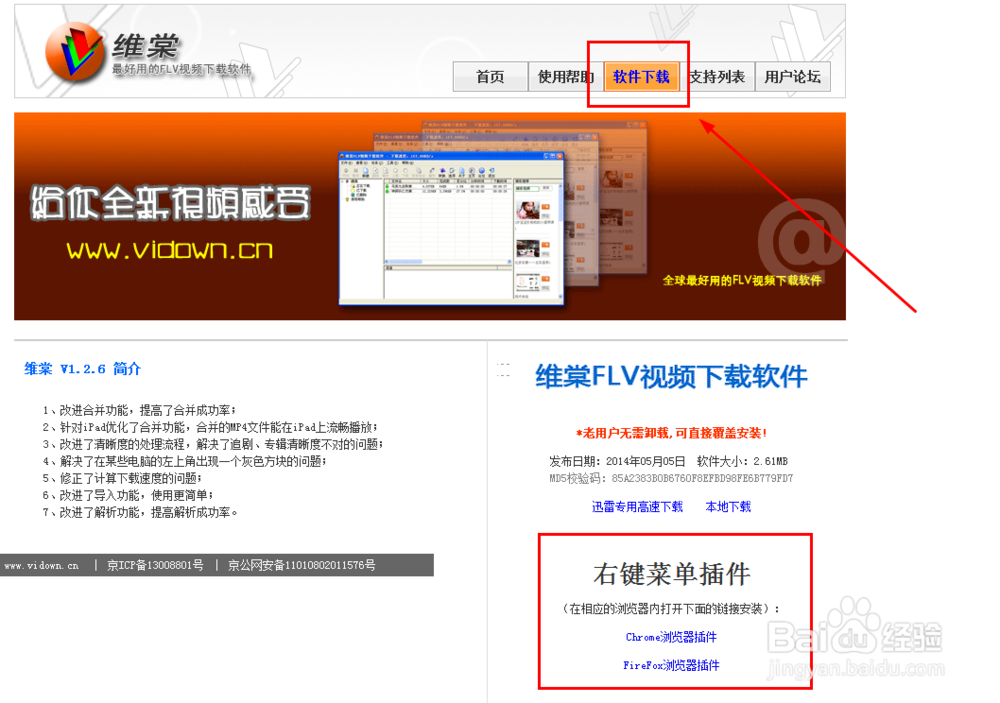Open the 支持列表 navigation tab
The width and height of the screenshot is (1000, 703).
pos(717,77)
